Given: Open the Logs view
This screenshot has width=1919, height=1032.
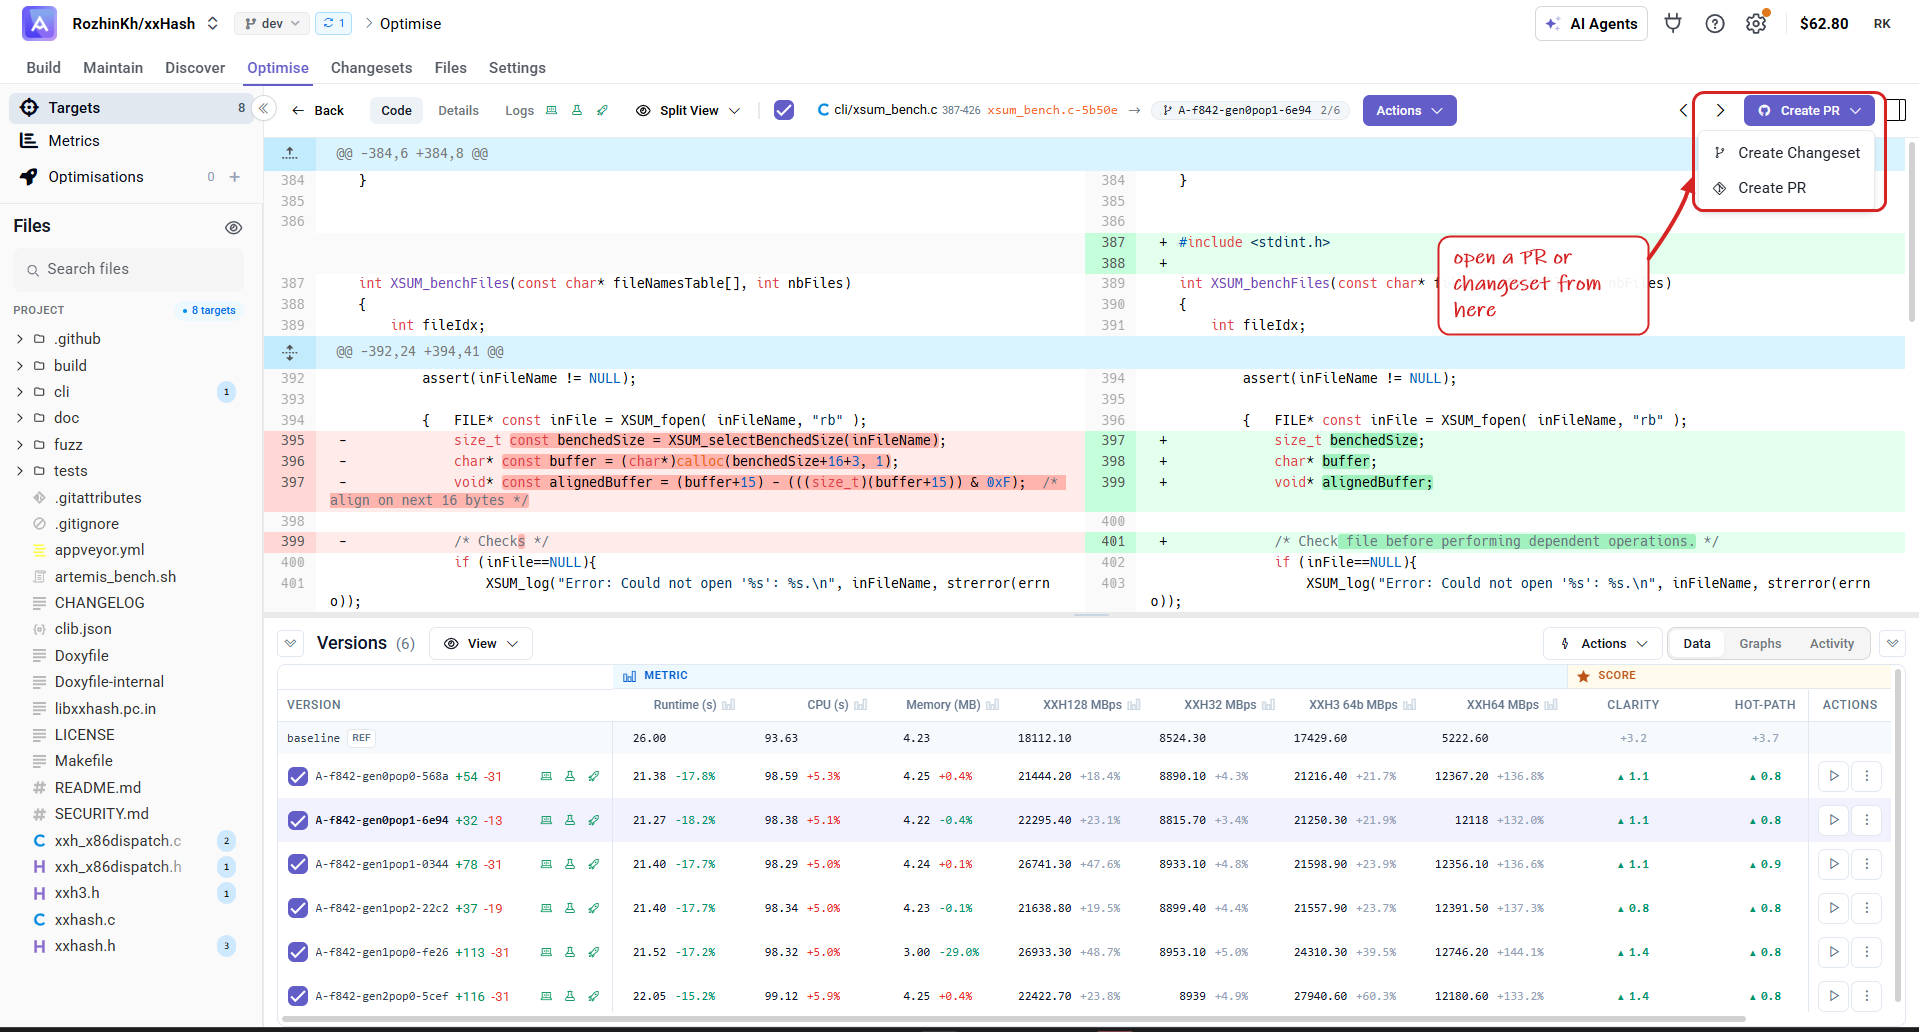Looking at the screenshot, I should [x=519, y=110].
